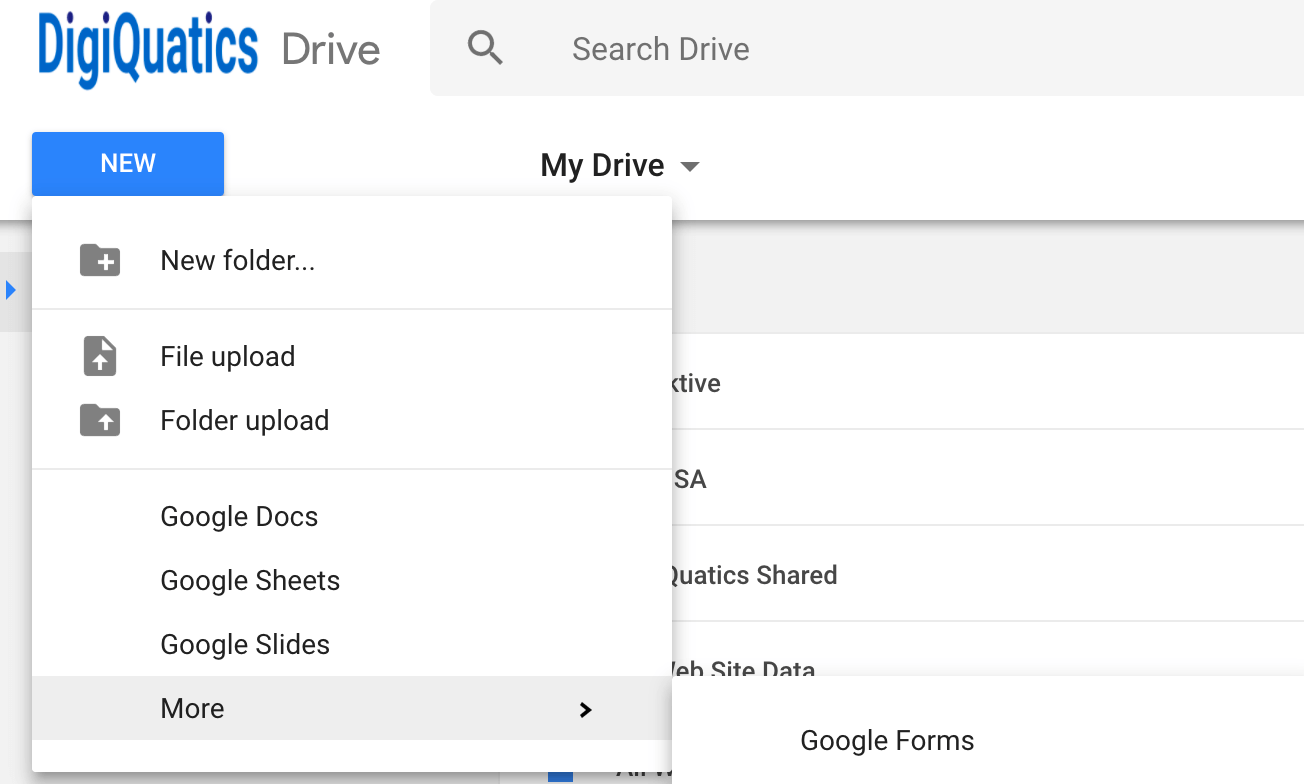The image size is (1304, 784).
Task: Open the 'Web Site Data' row
Action: [988, 650]
